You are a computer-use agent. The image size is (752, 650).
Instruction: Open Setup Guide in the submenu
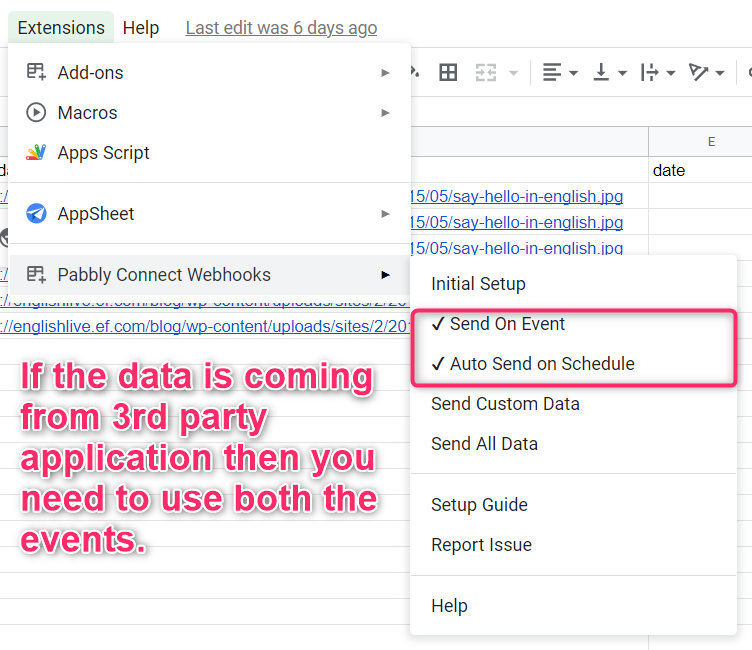479,505
